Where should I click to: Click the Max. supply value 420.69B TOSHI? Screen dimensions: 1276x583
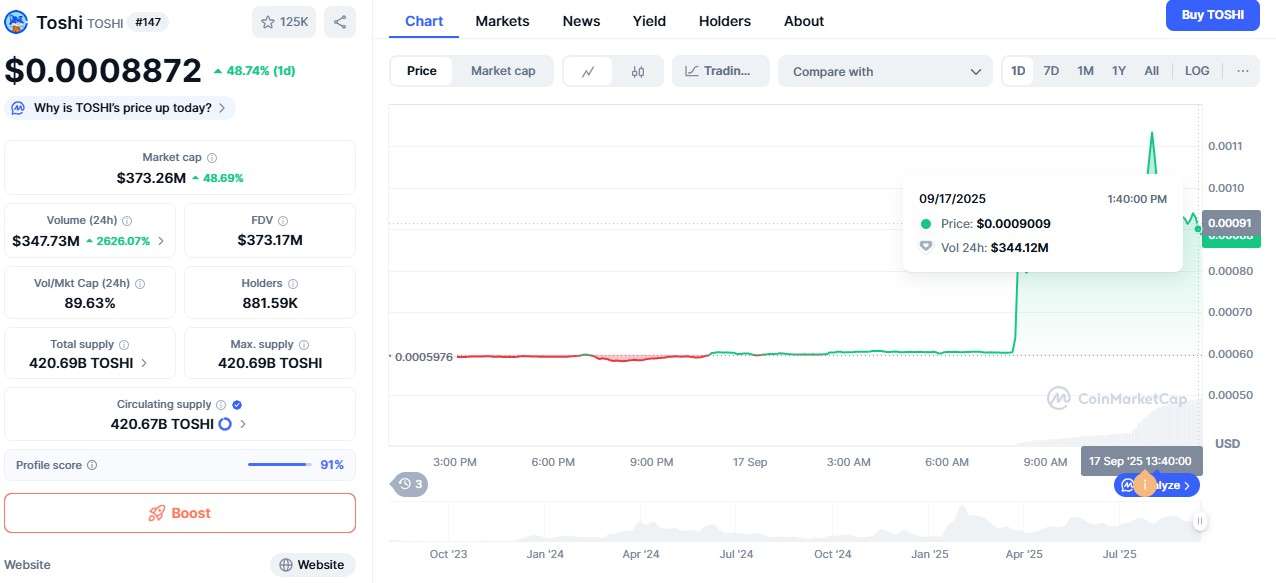coord(270,363)
